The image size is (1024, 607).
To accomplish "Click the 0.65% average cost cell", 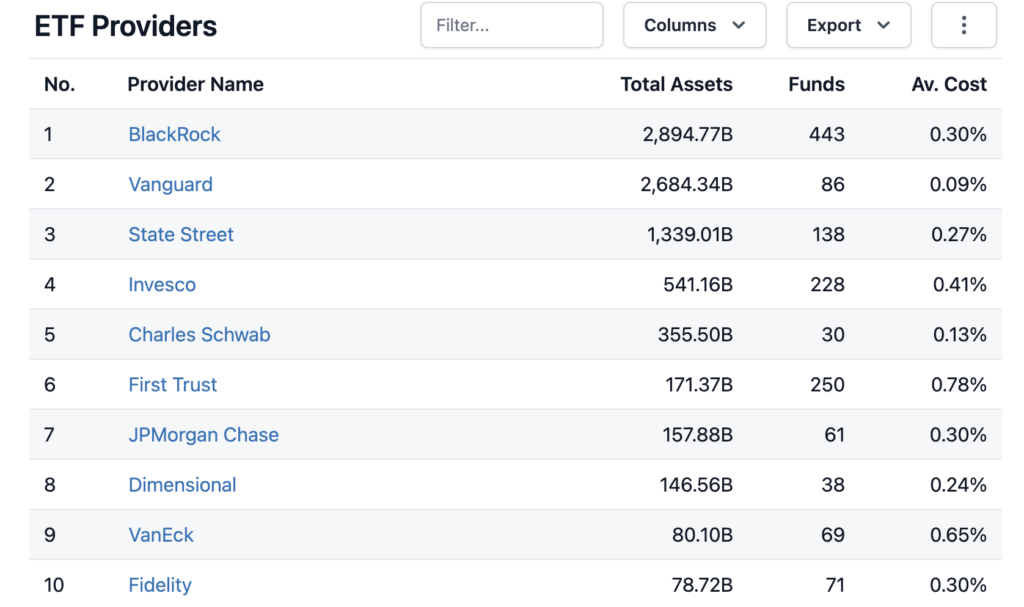I will click(958, 535).
